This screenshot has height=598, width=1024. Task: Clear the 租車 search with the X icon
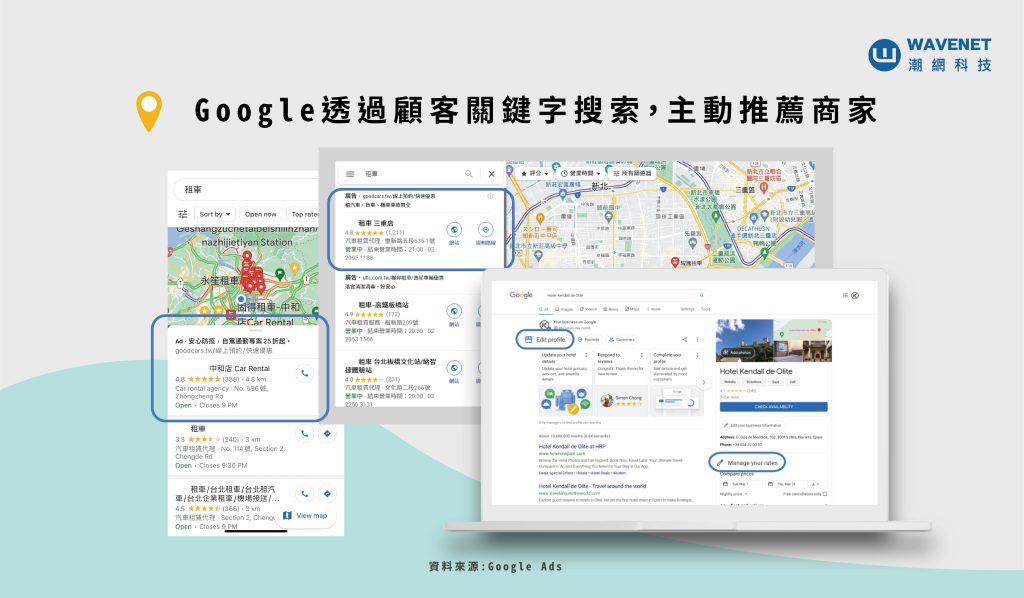[x=492, y=174]
